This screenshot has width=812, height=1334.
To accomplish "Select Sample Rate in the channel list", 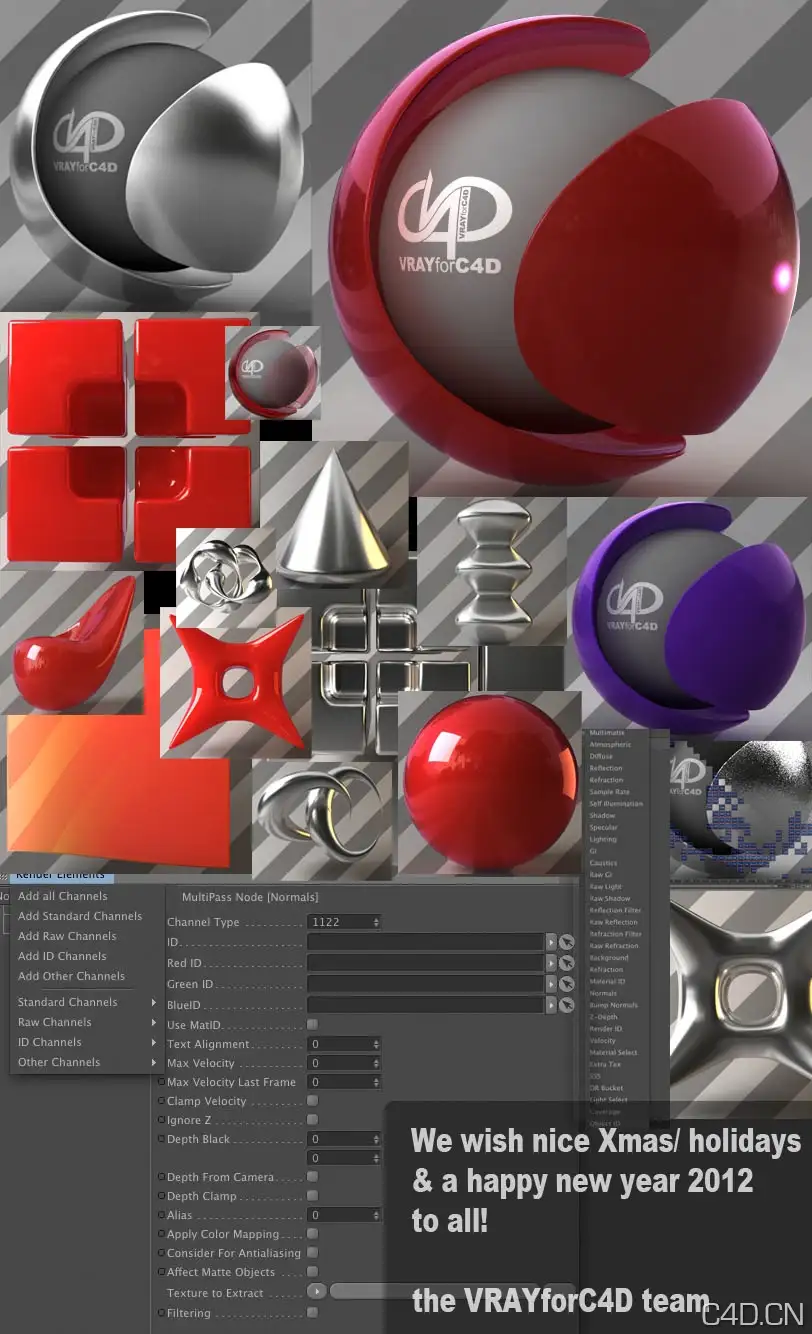I will (609, 792).
